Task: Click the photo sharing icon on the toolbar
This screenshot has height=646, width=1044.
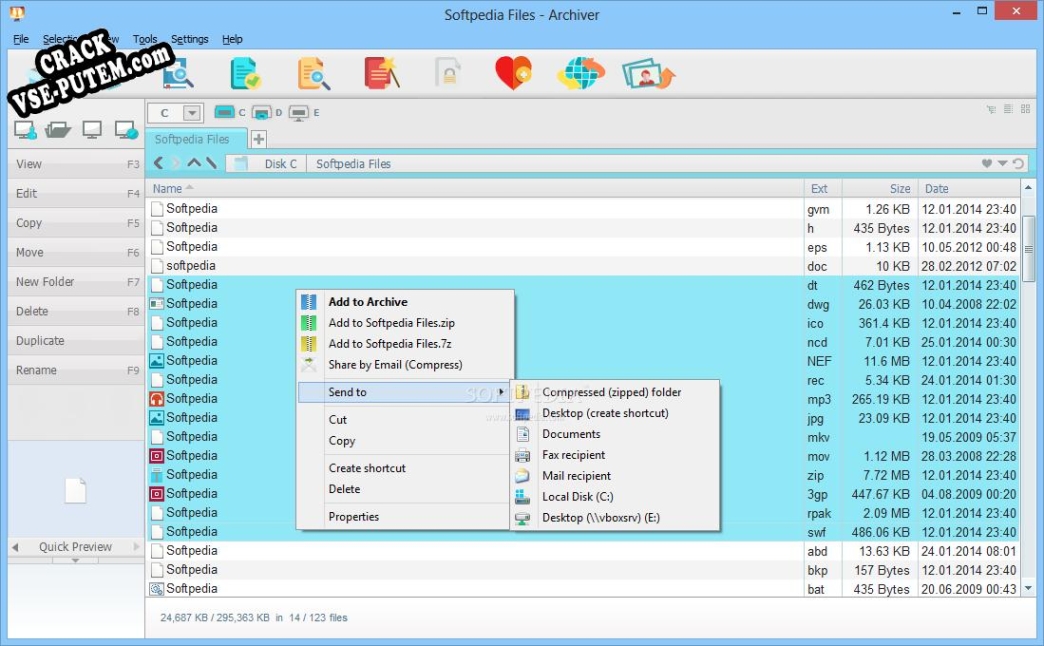Action: (x=648, y=73)
